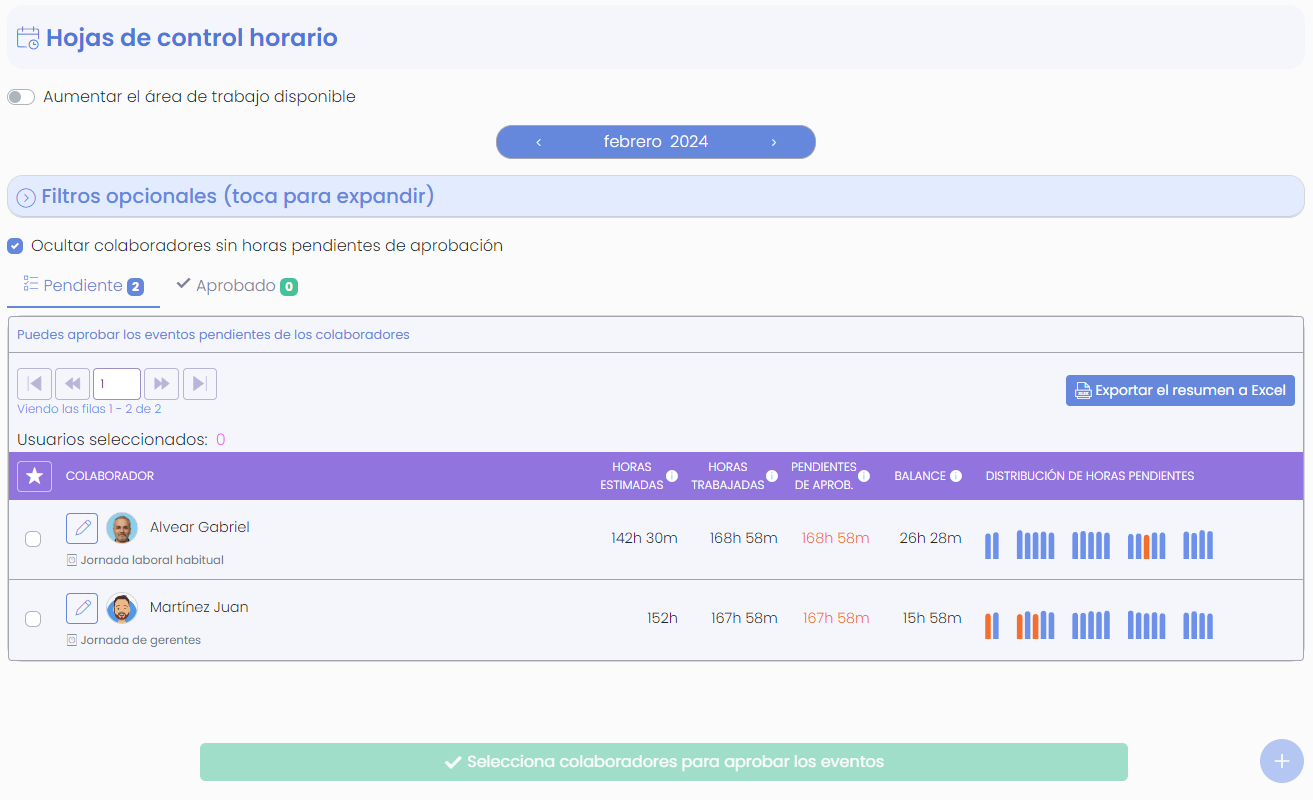The height and width of the screenshot is (800, 1313).
Task: Go to the previous month with the chevron
Action: click(538, 141)
